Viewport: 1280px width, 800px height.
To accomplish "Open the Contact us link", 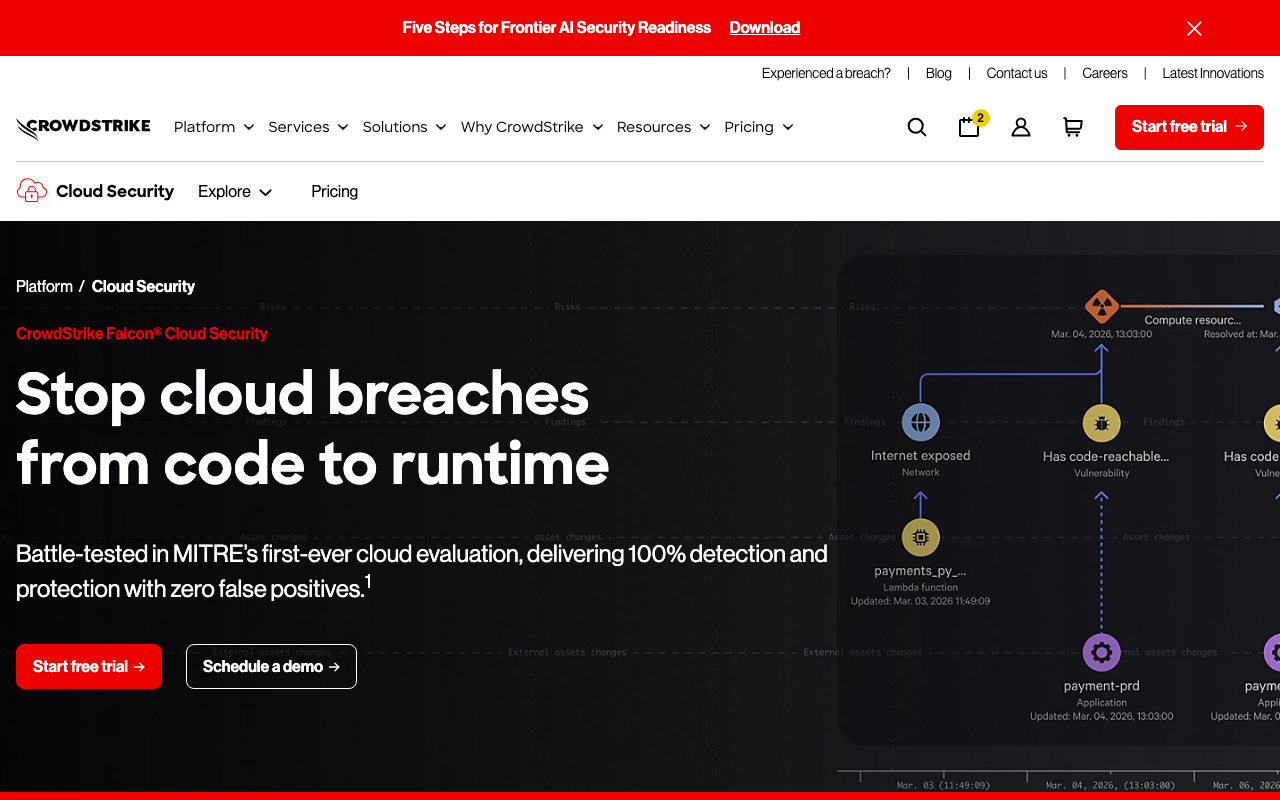I will (1017, 73).
